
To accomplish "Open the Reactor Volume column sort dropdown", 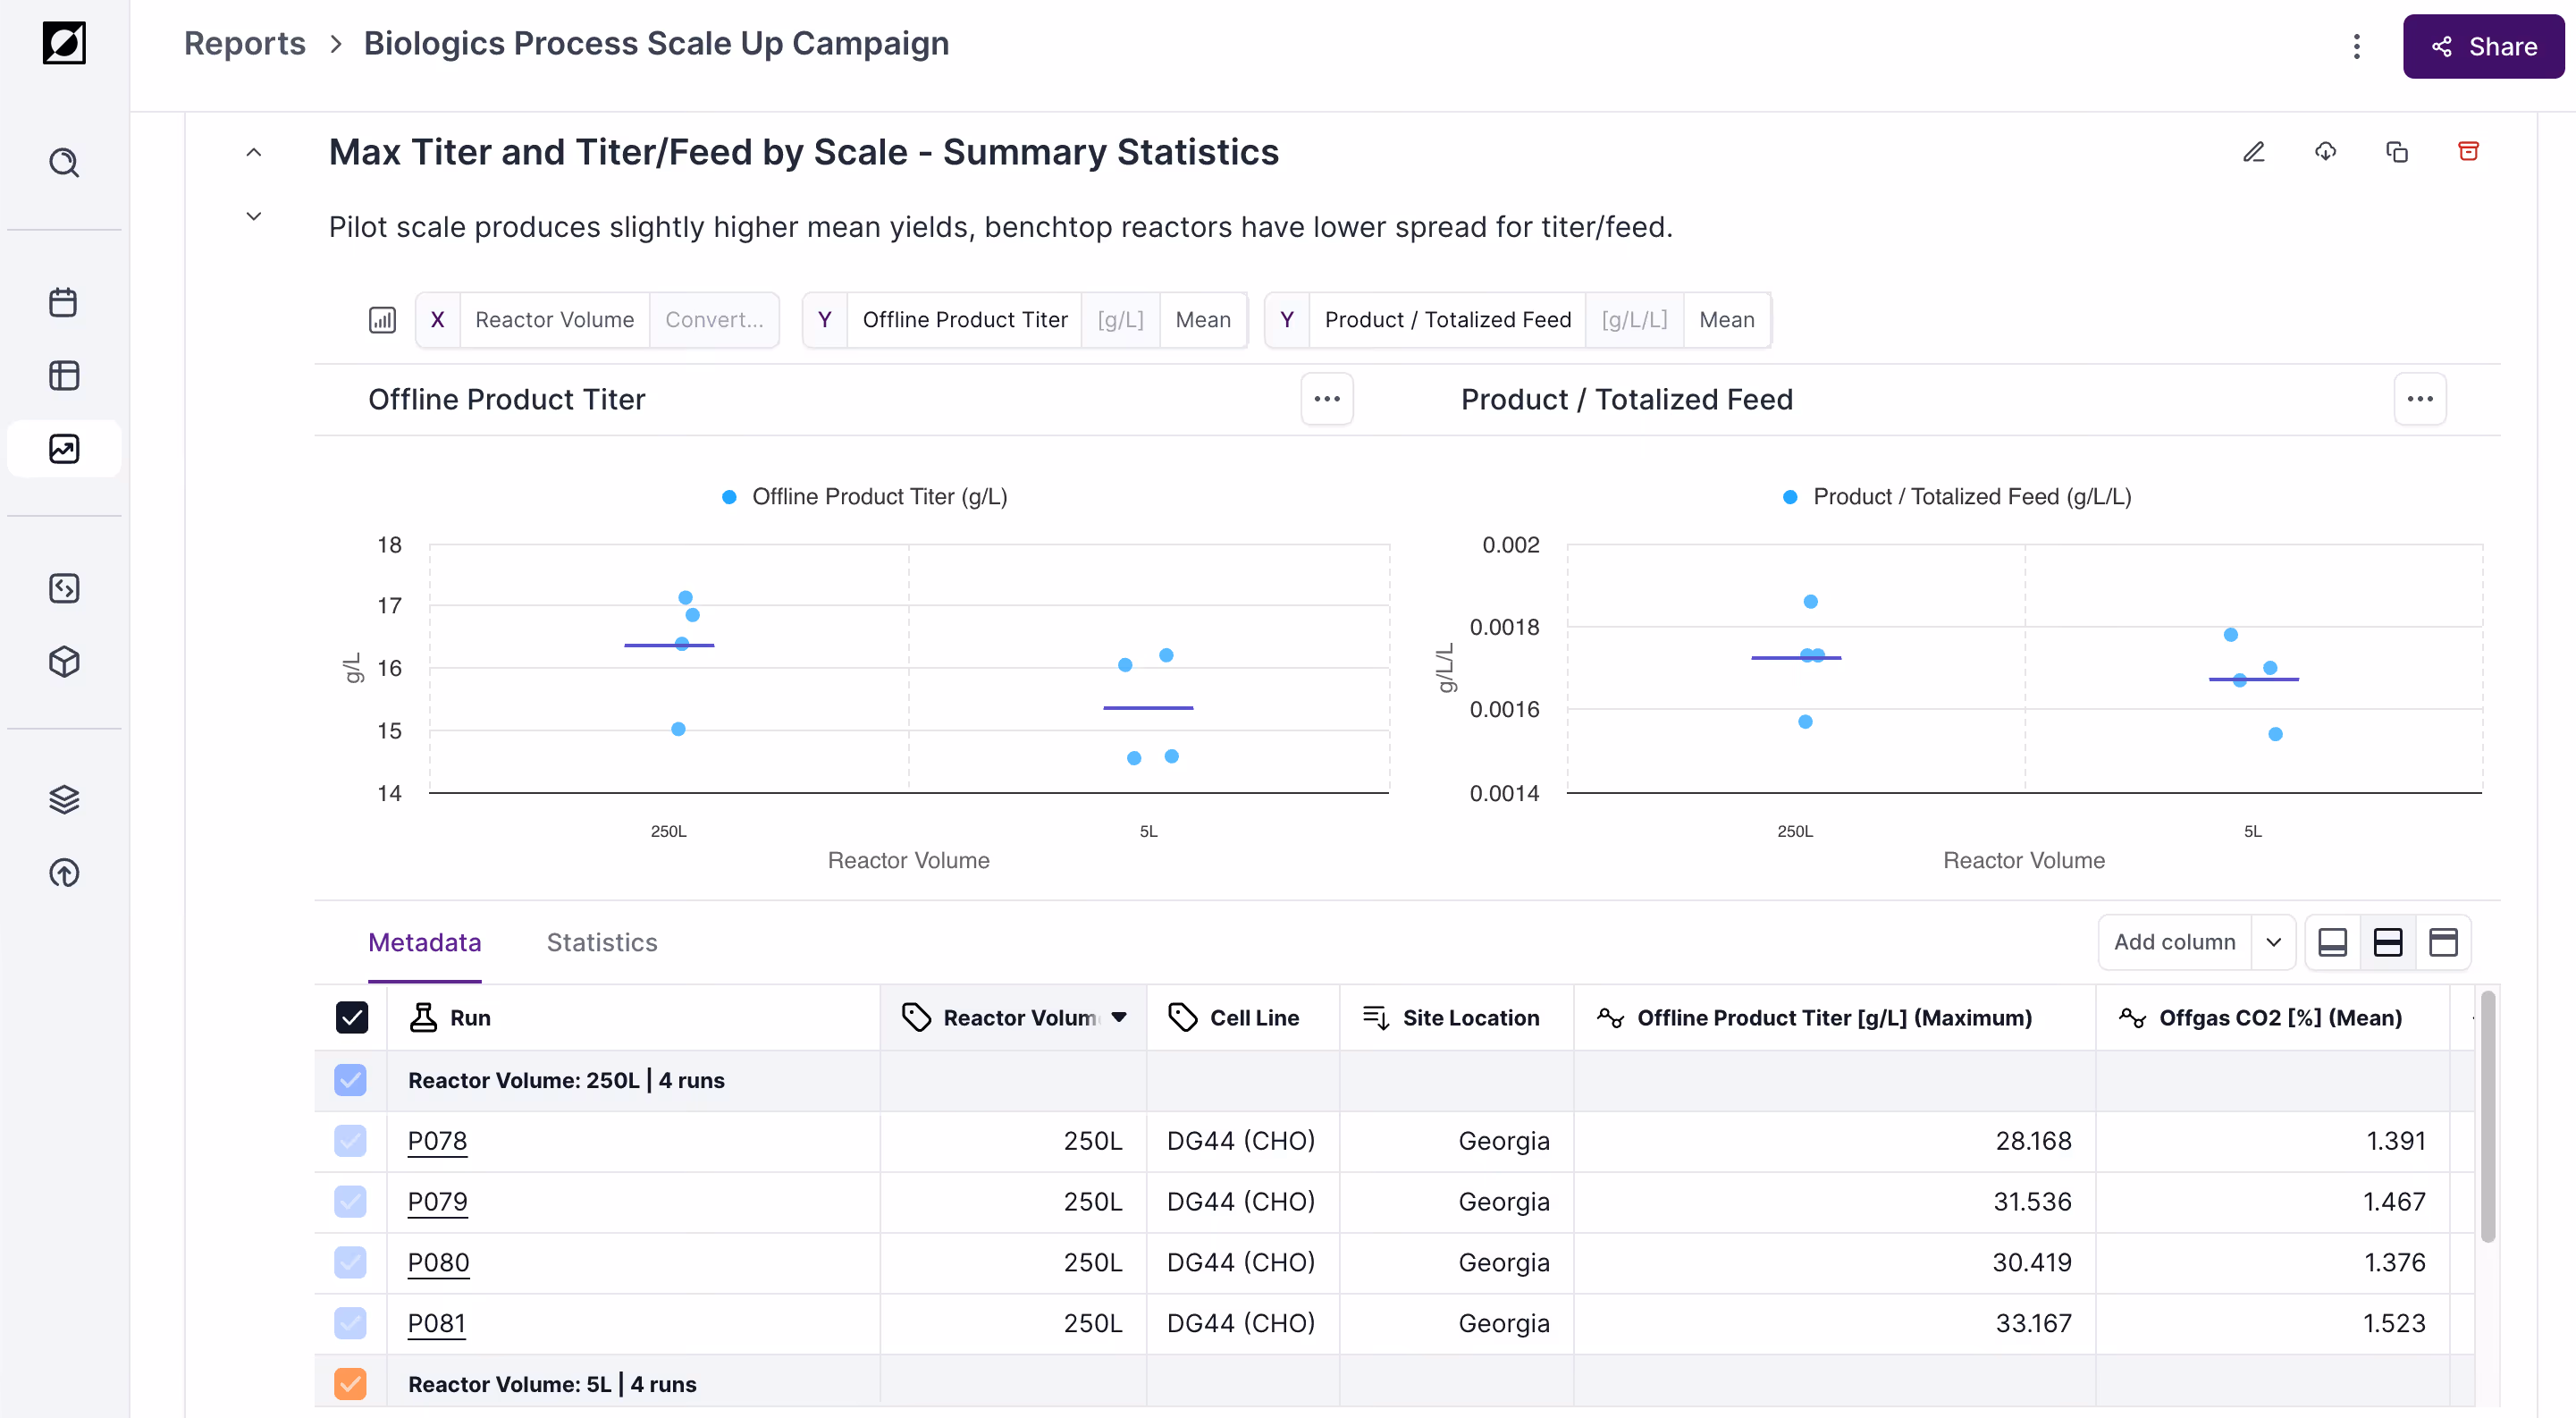I will pyautogui.click(x=1119, y=1017).
